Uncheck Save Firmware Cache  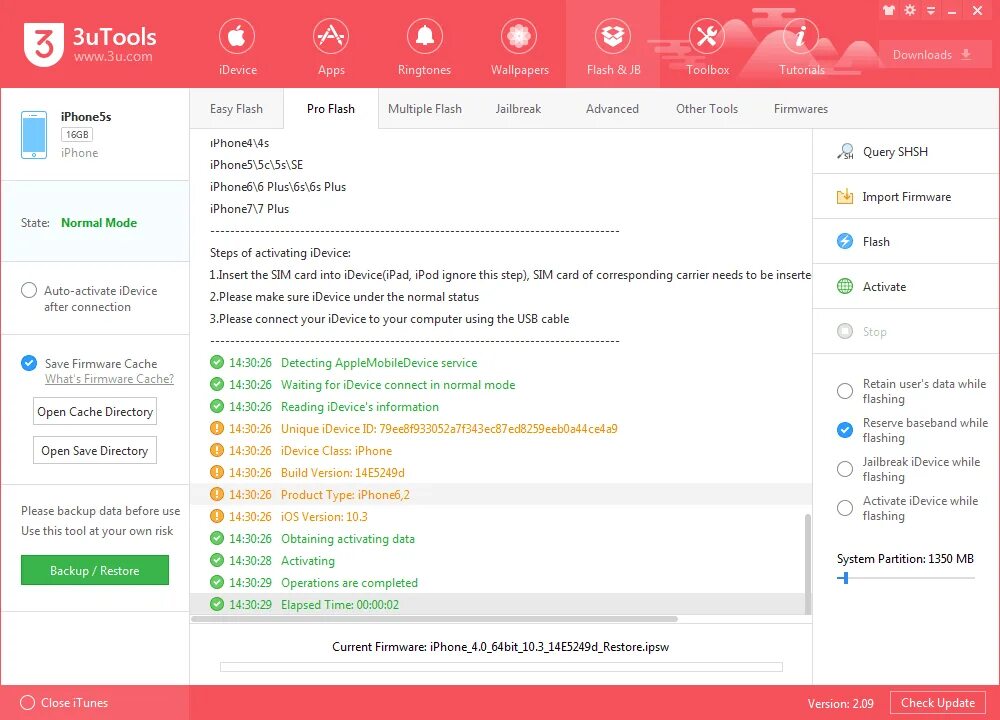(29, 363)
